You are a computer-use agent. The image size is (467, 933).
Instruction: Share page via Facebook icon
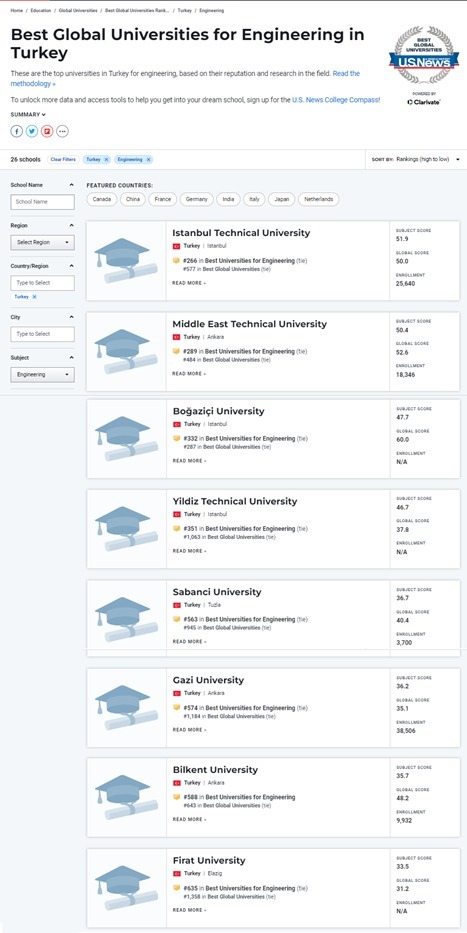click(x=17, y=132)
